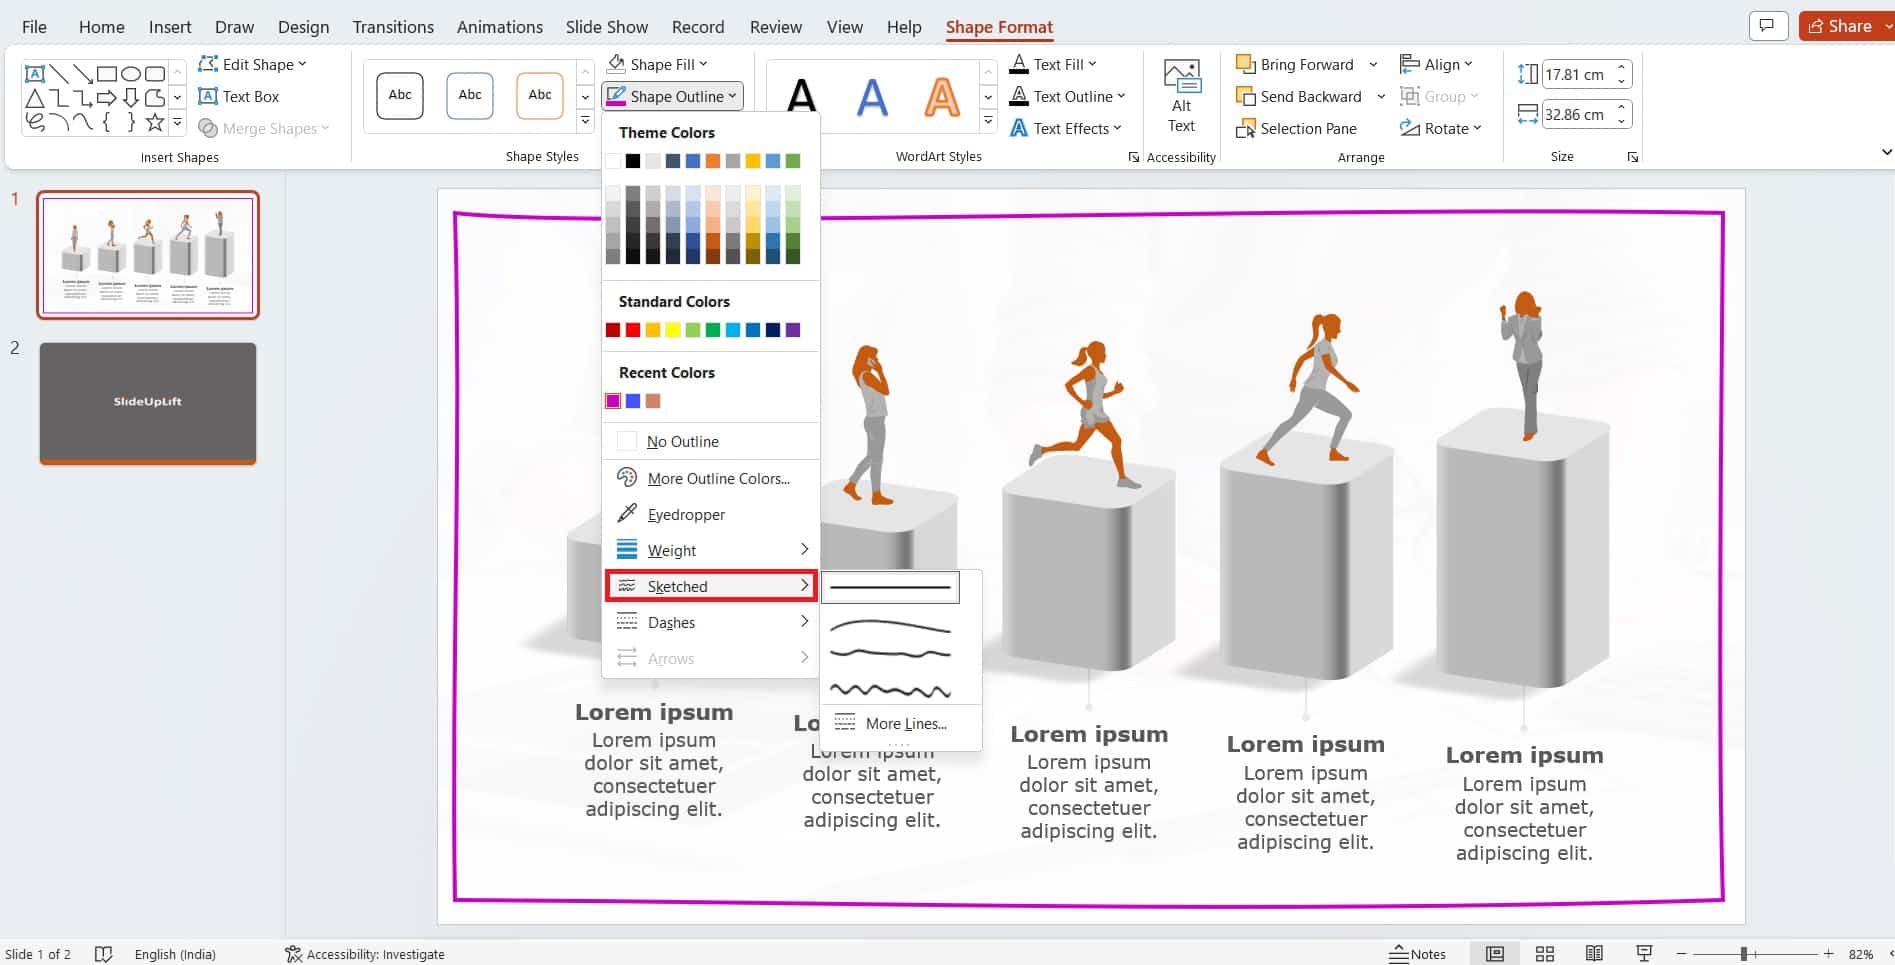Image resolution: width=1895 pixels, height=965 pixels.
Task: Toggle the Notes pane from status bar
Action: (1418, 954)
